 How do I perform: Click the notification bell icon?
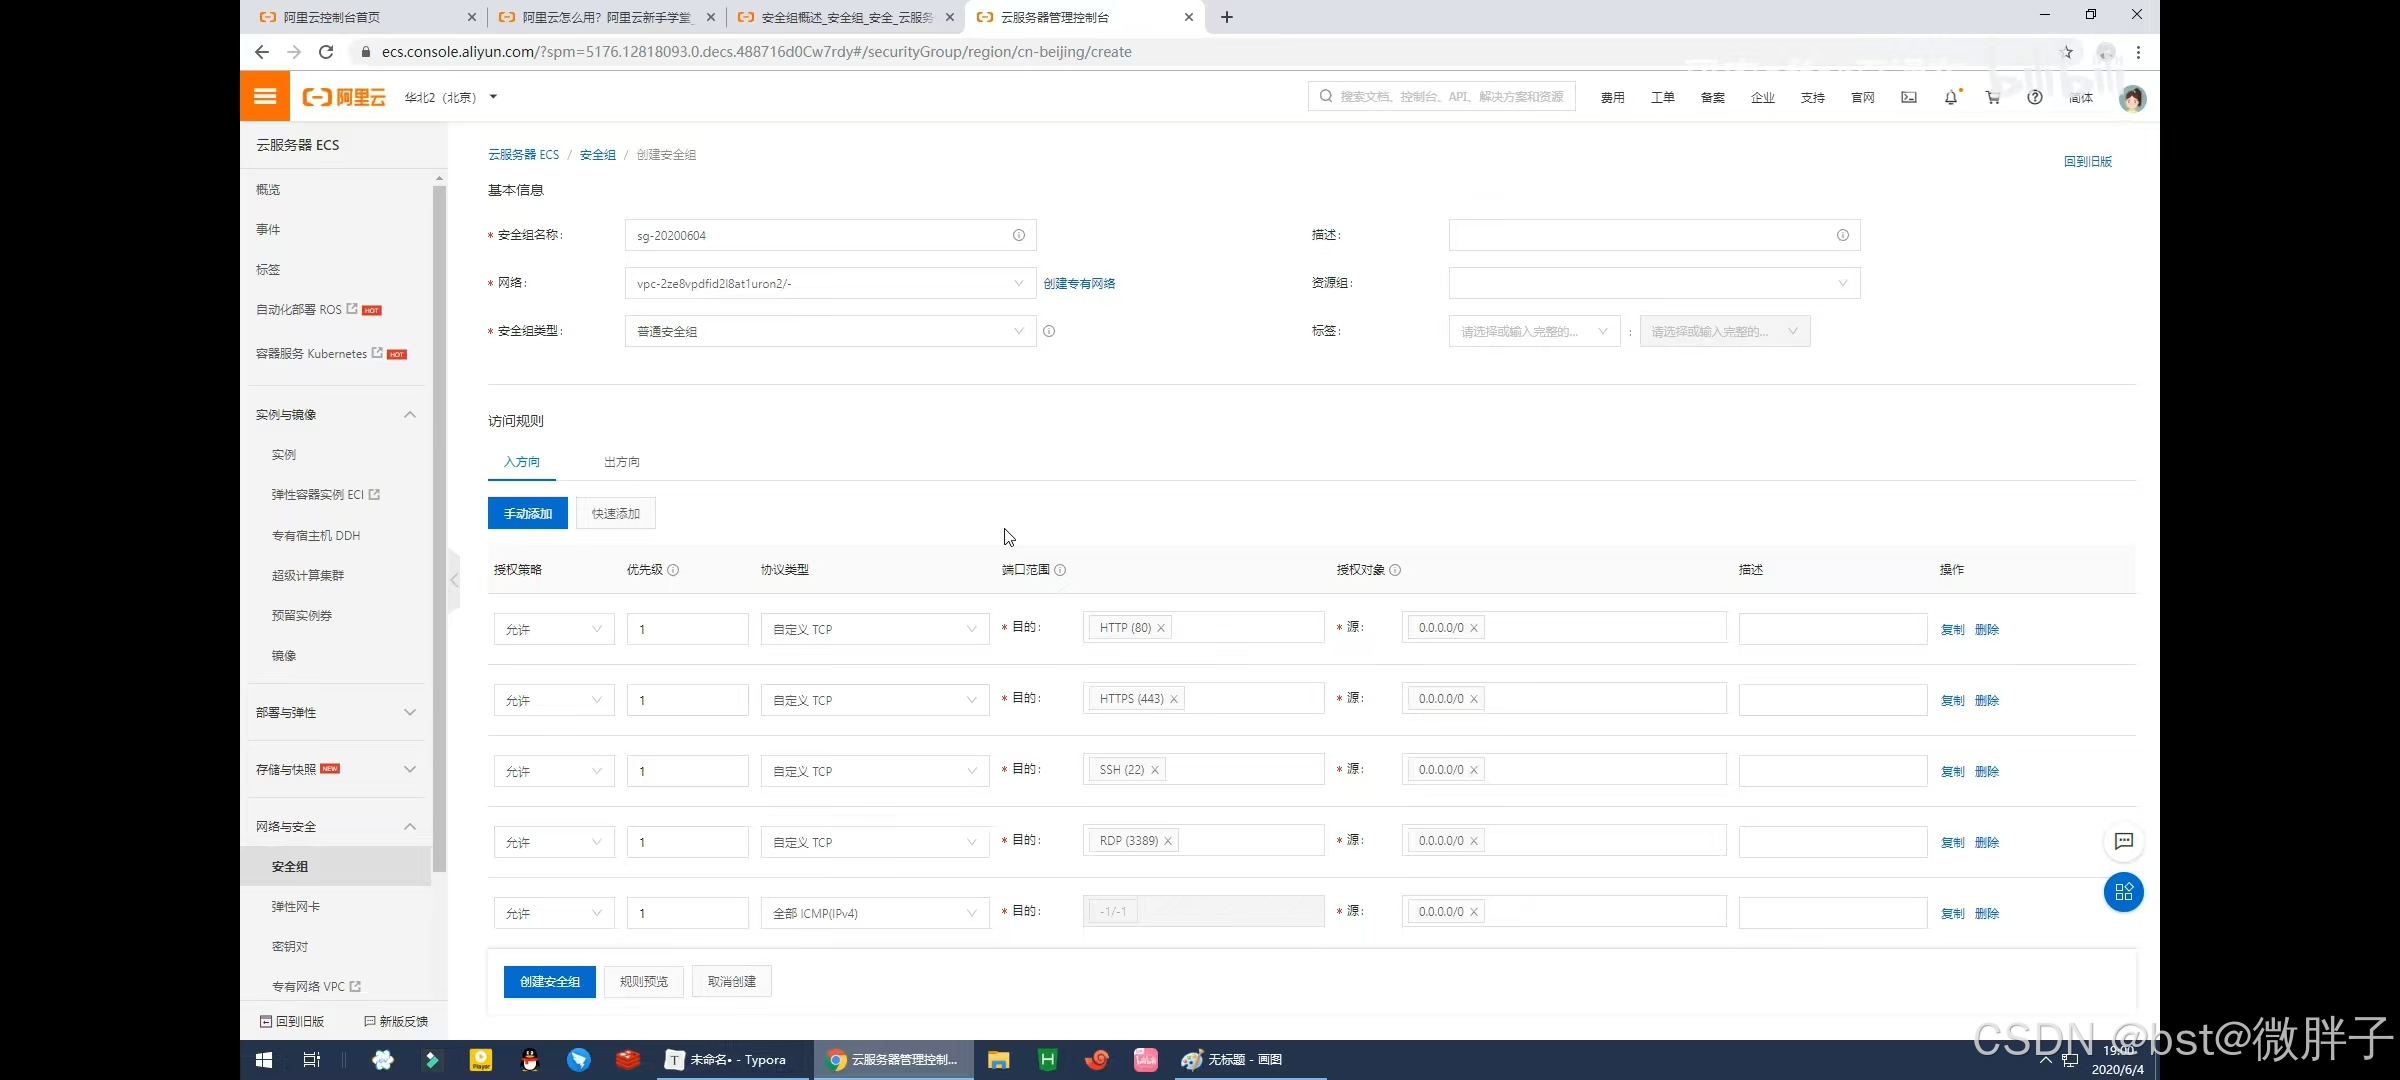point(1951,97)
